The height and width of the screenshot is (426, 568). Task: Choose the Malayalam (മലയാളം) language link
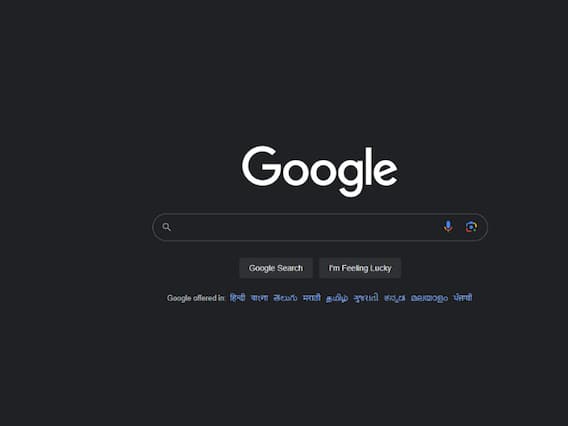pyautogui.click(x=429, y=298)
